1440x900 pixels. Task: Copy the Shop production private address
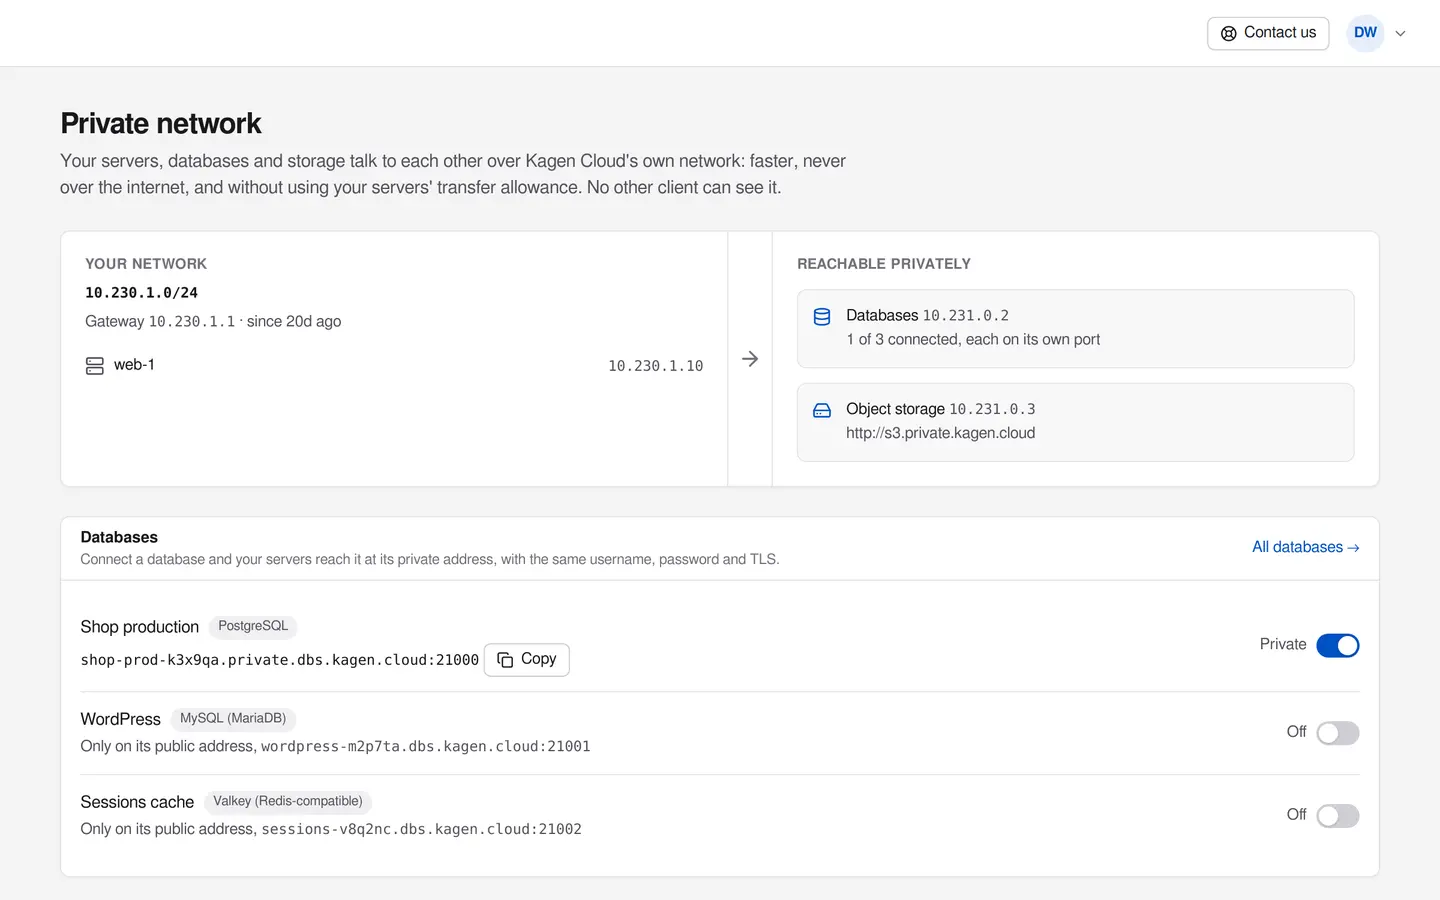[527, 660]
